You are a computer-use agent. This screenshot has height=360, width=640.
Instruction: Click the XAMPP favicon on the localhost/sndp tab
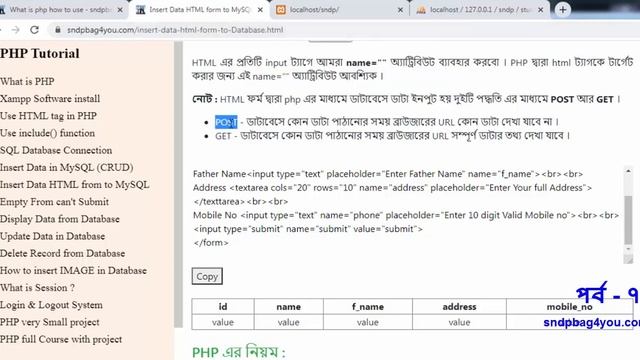pos(280,10)
